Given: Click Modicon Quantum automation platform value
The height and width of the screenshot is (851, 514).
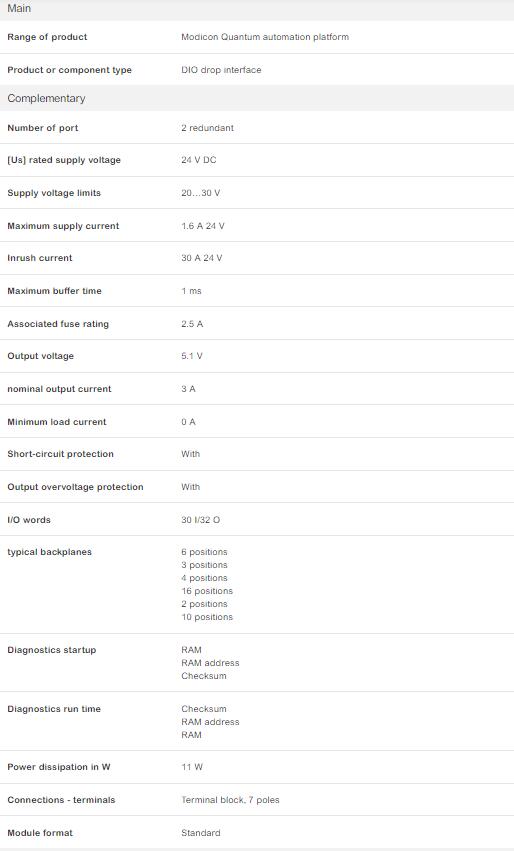Looking at the screenshot, I should pos(265,37).
